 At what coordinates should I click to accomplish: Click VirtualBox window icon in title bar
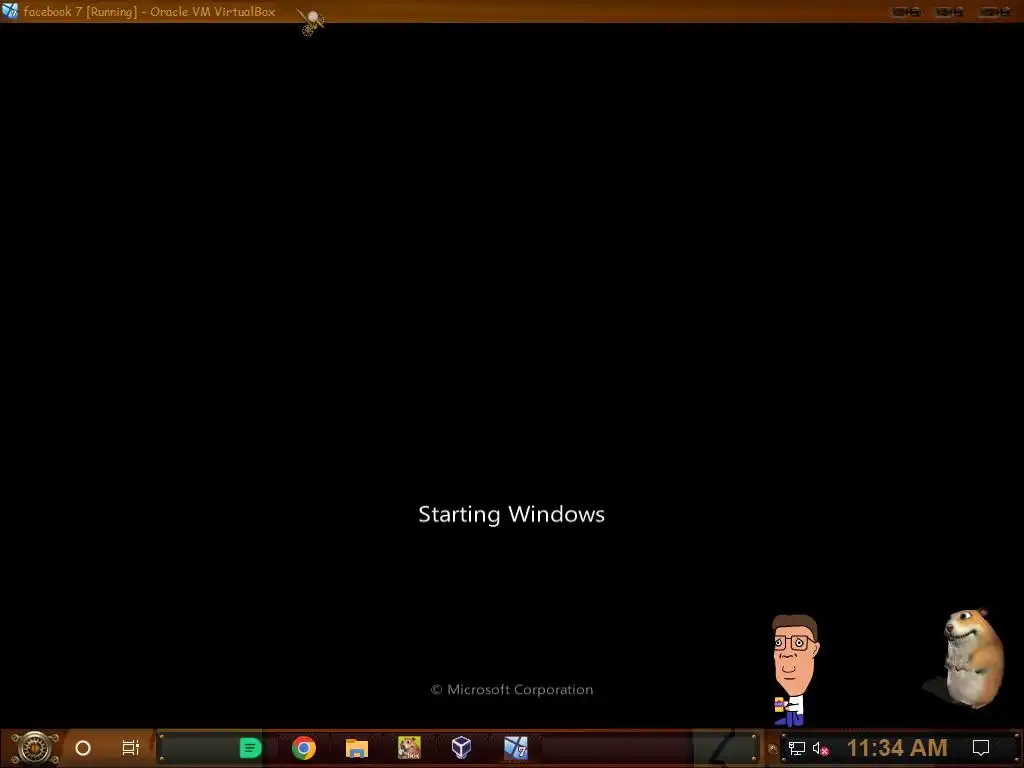pyautogui.click(x=10, y=11)
